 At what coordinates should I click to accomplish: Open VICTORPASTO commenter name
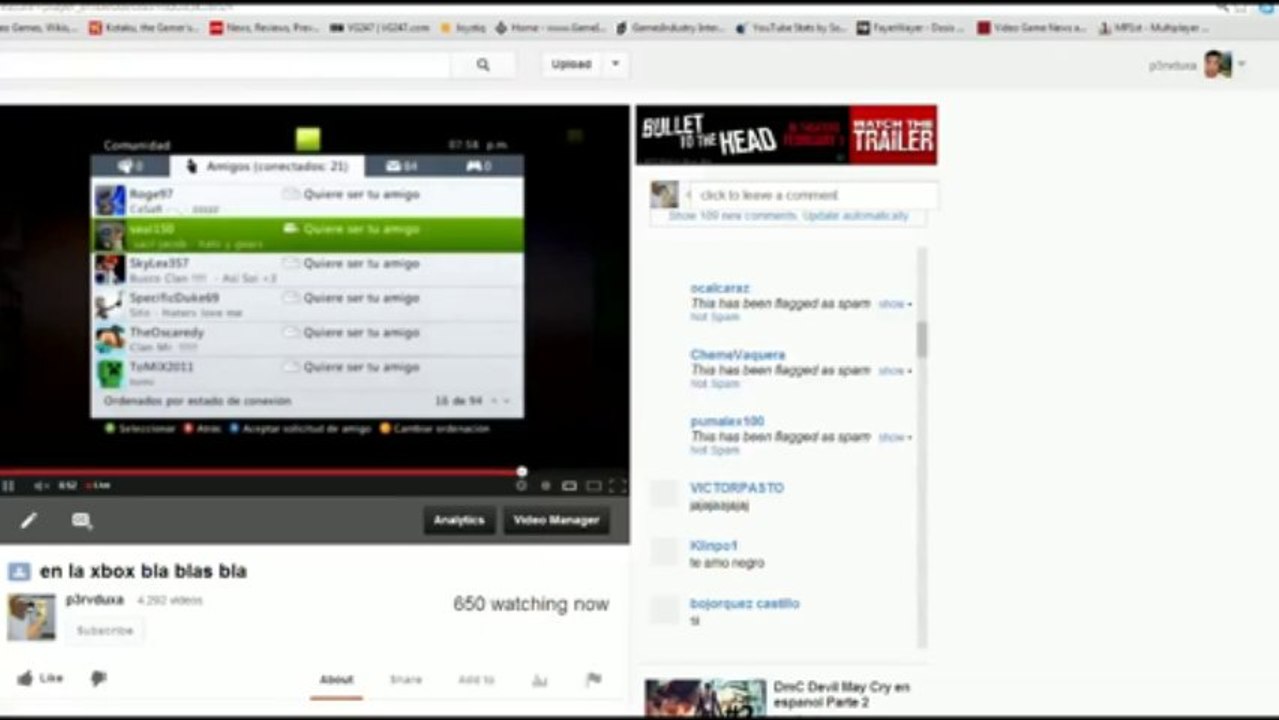point(737,488)
